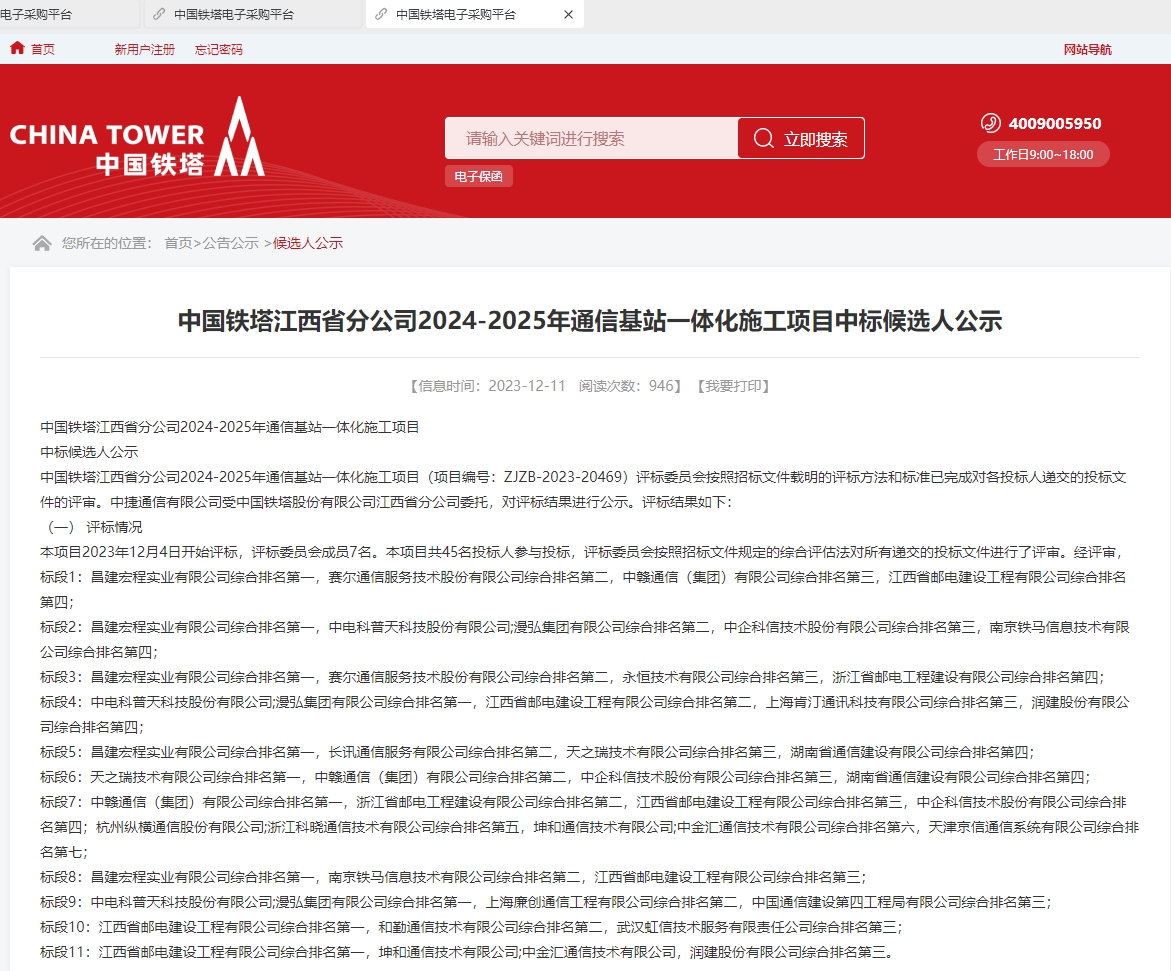Focus the keyword search input field

(x=591, y=138)
